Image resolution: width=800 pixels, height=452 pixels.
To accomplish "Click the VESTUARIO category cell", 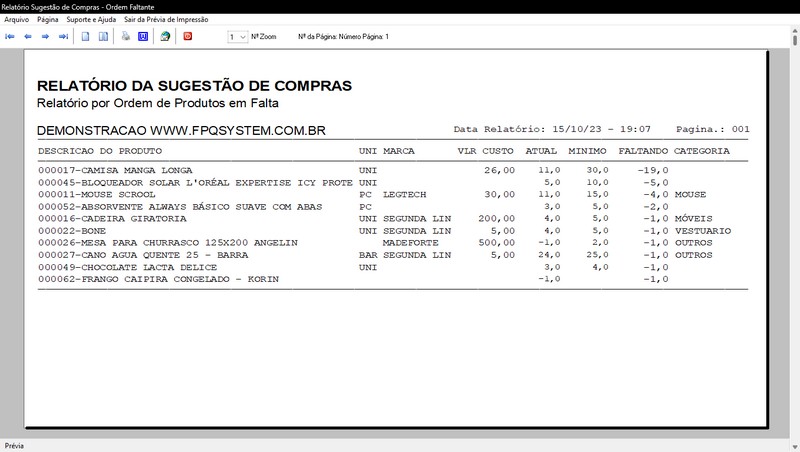I will pyautogui.click(x=703, y=231).
